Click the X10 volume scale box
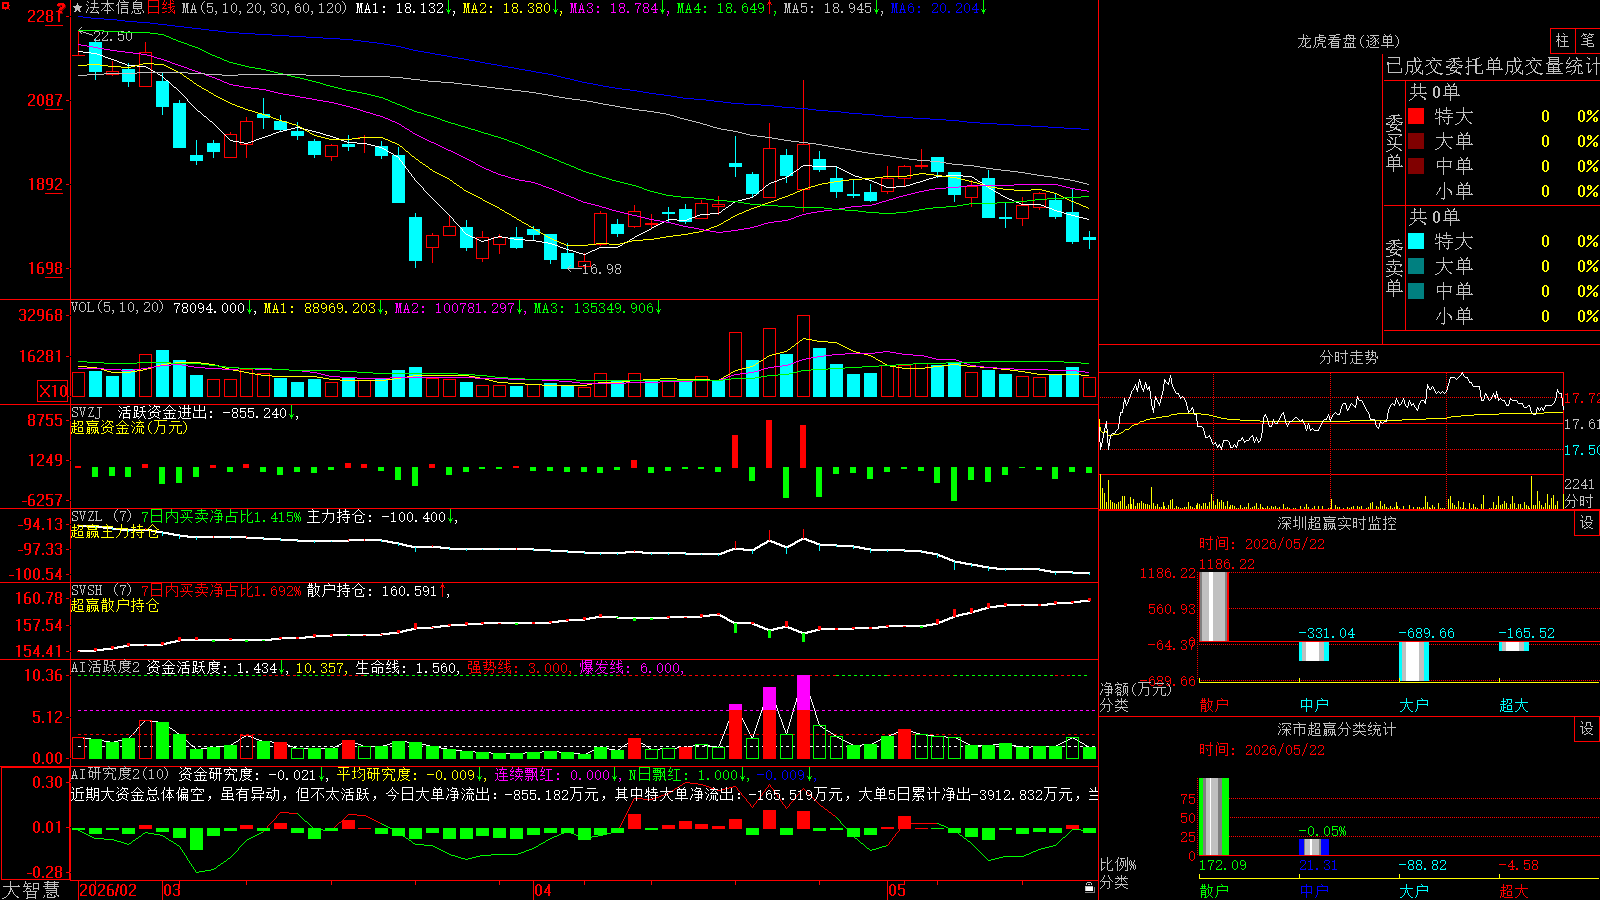Image resolution: width=1600 pixels, height=900 pixels. 53,391
